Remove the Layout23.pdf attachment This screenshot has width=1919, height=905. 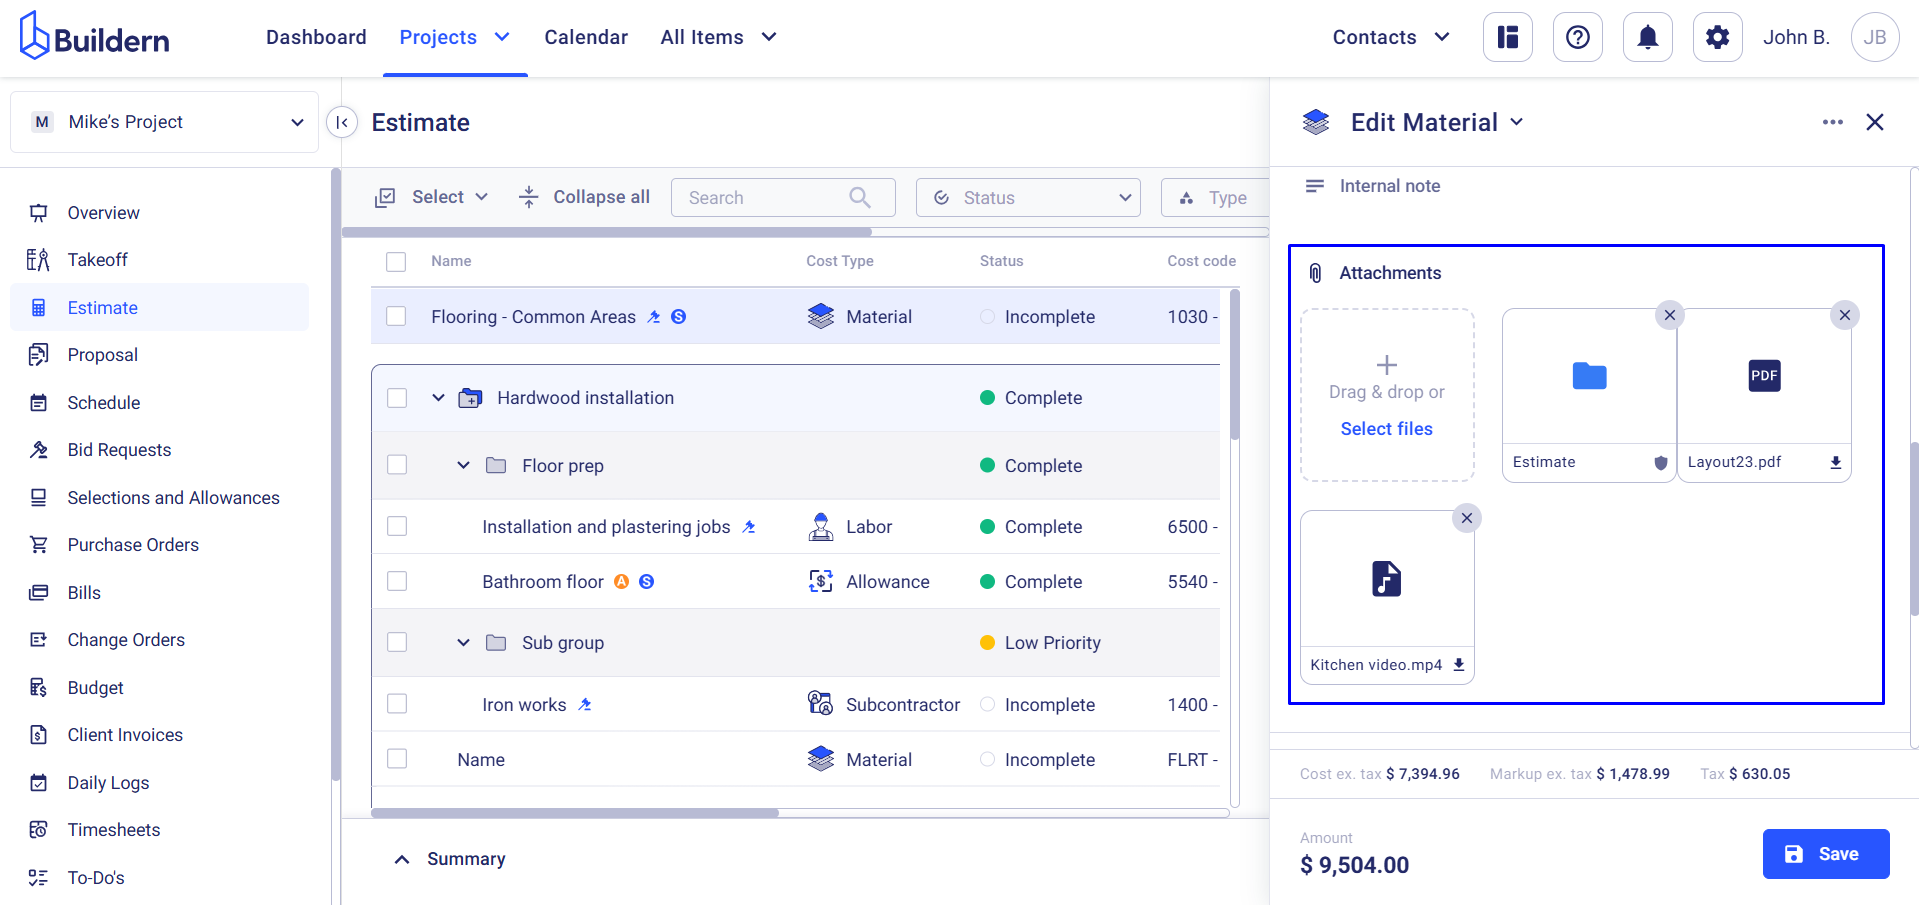tap(1845, 315)
